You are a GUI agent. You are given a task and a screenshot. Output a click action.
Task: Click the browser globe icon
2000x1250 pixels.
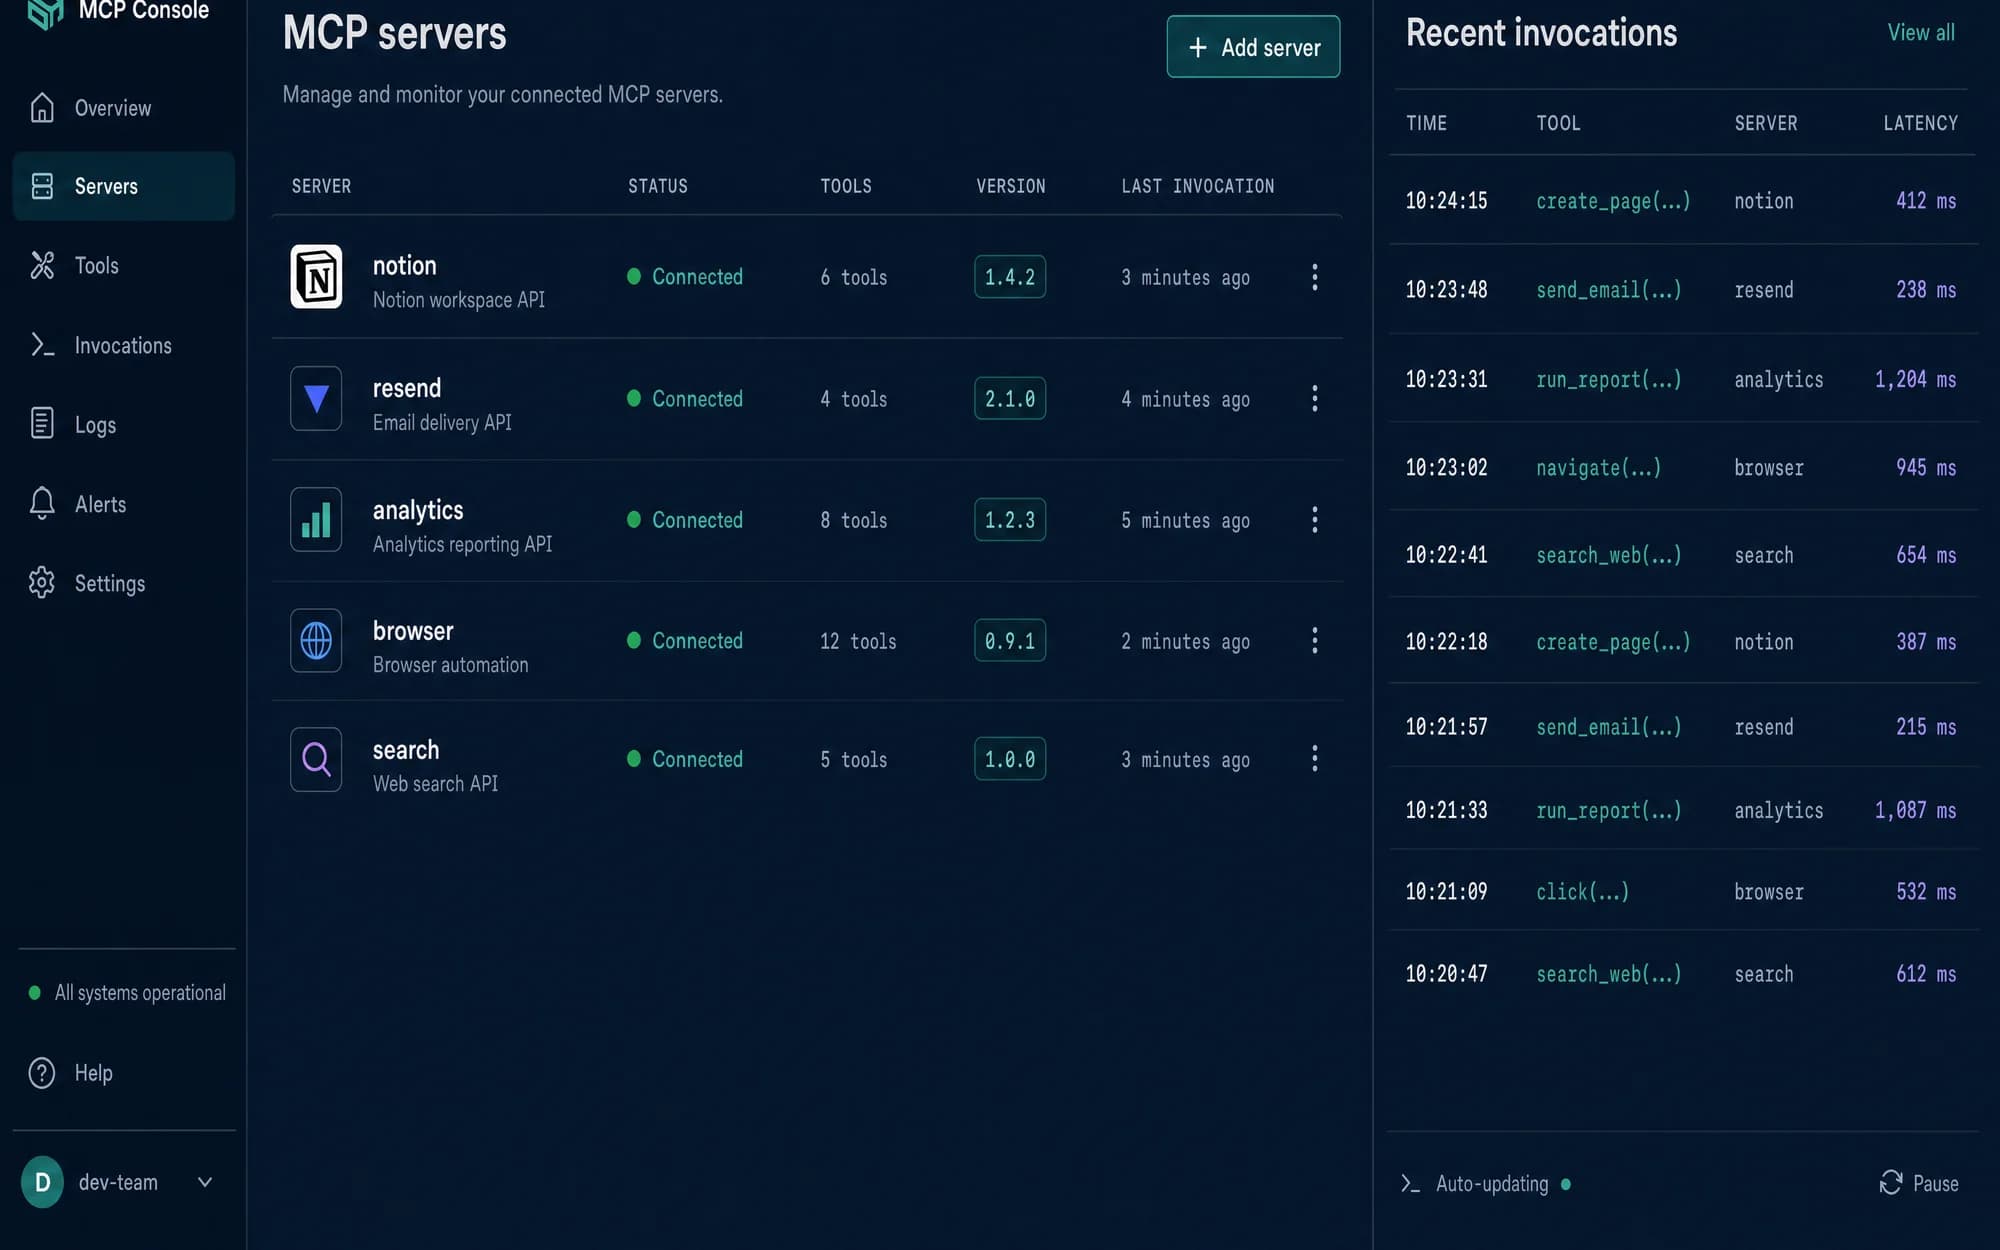coord(316,641)
